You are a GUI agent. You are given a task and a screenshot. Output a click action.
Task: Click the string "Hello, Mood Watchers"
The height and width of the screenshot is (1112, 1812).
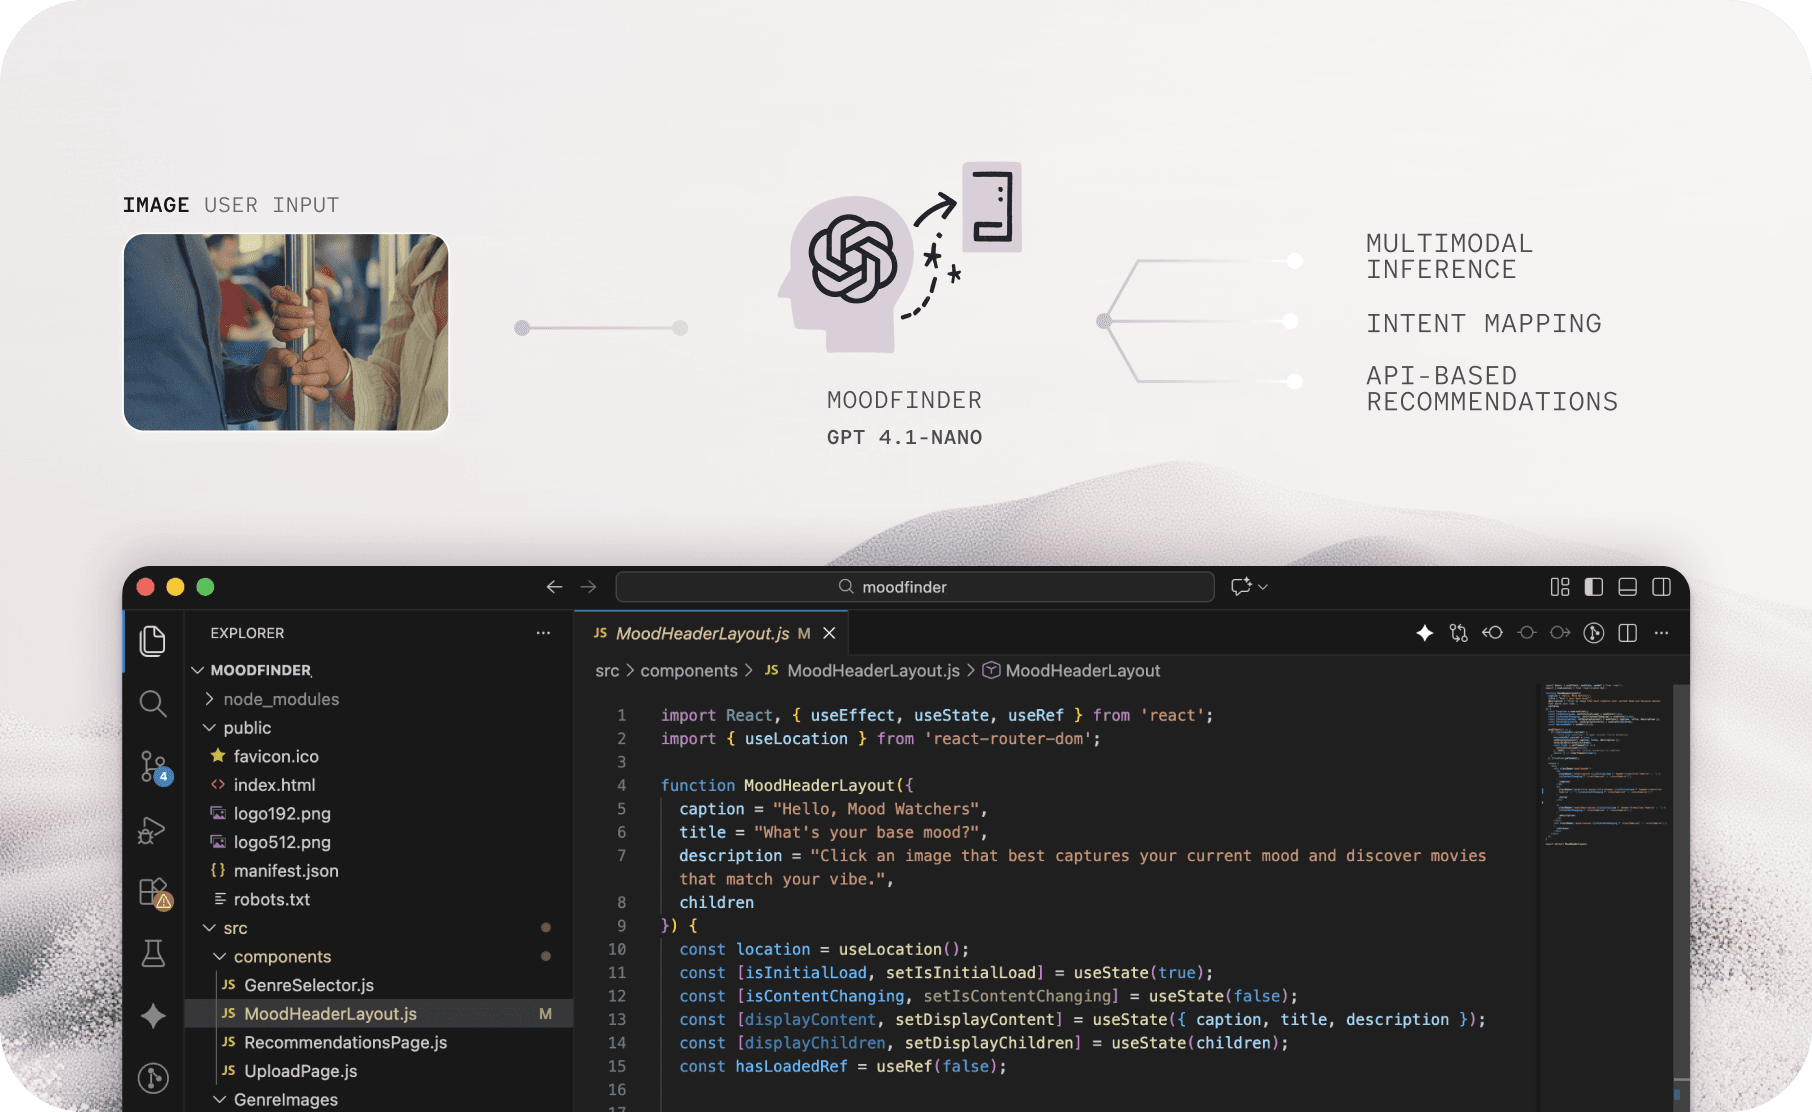tap(876, 809)
